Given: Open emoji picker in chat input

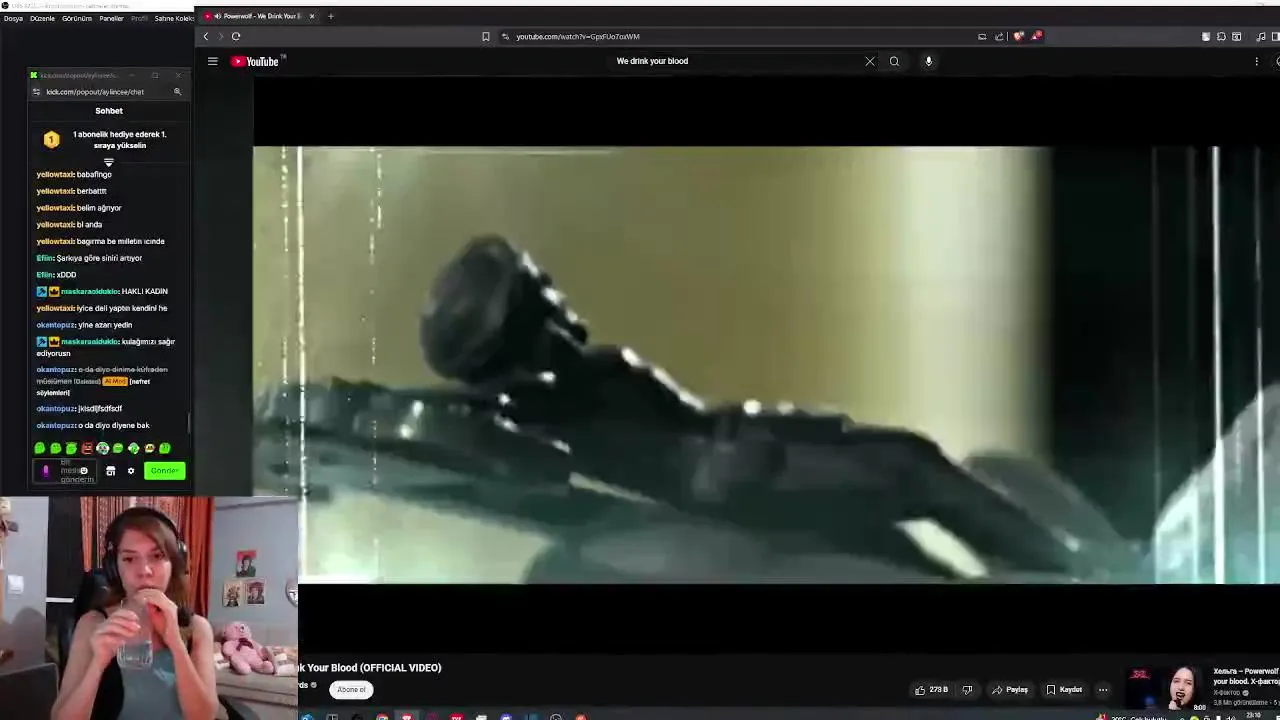Looking at the screenshot, I should pos(84,471).
